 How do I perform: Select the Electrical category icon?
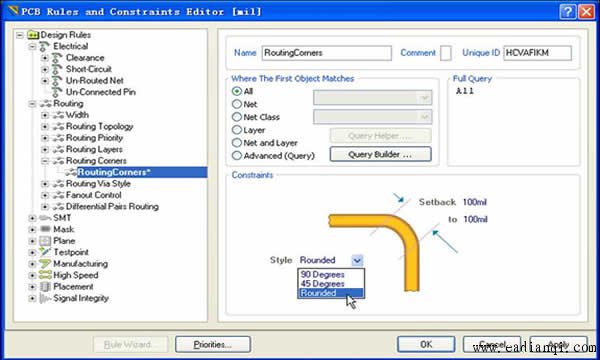(45, 46)
